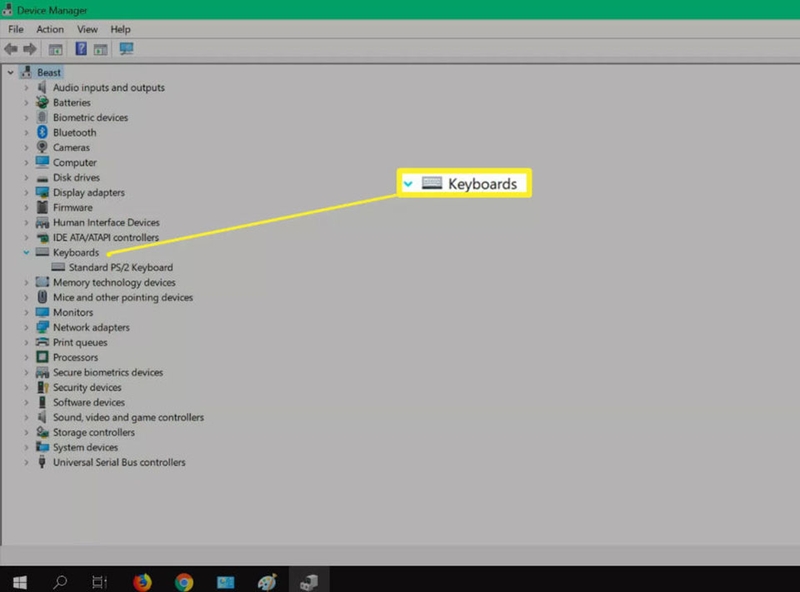Viewport: 800px width, 592px height.
Task: Launch Google Chrome from the taskbar
Action: (184, 582)
